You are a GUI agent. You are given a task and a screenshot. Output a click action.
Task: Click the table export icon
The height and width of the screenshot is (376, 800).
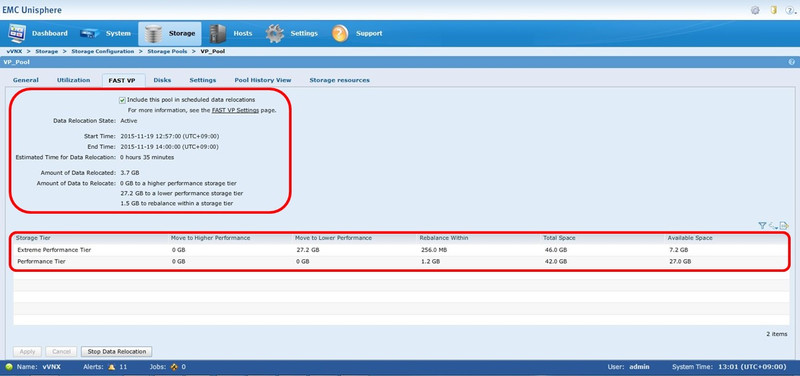784,225
